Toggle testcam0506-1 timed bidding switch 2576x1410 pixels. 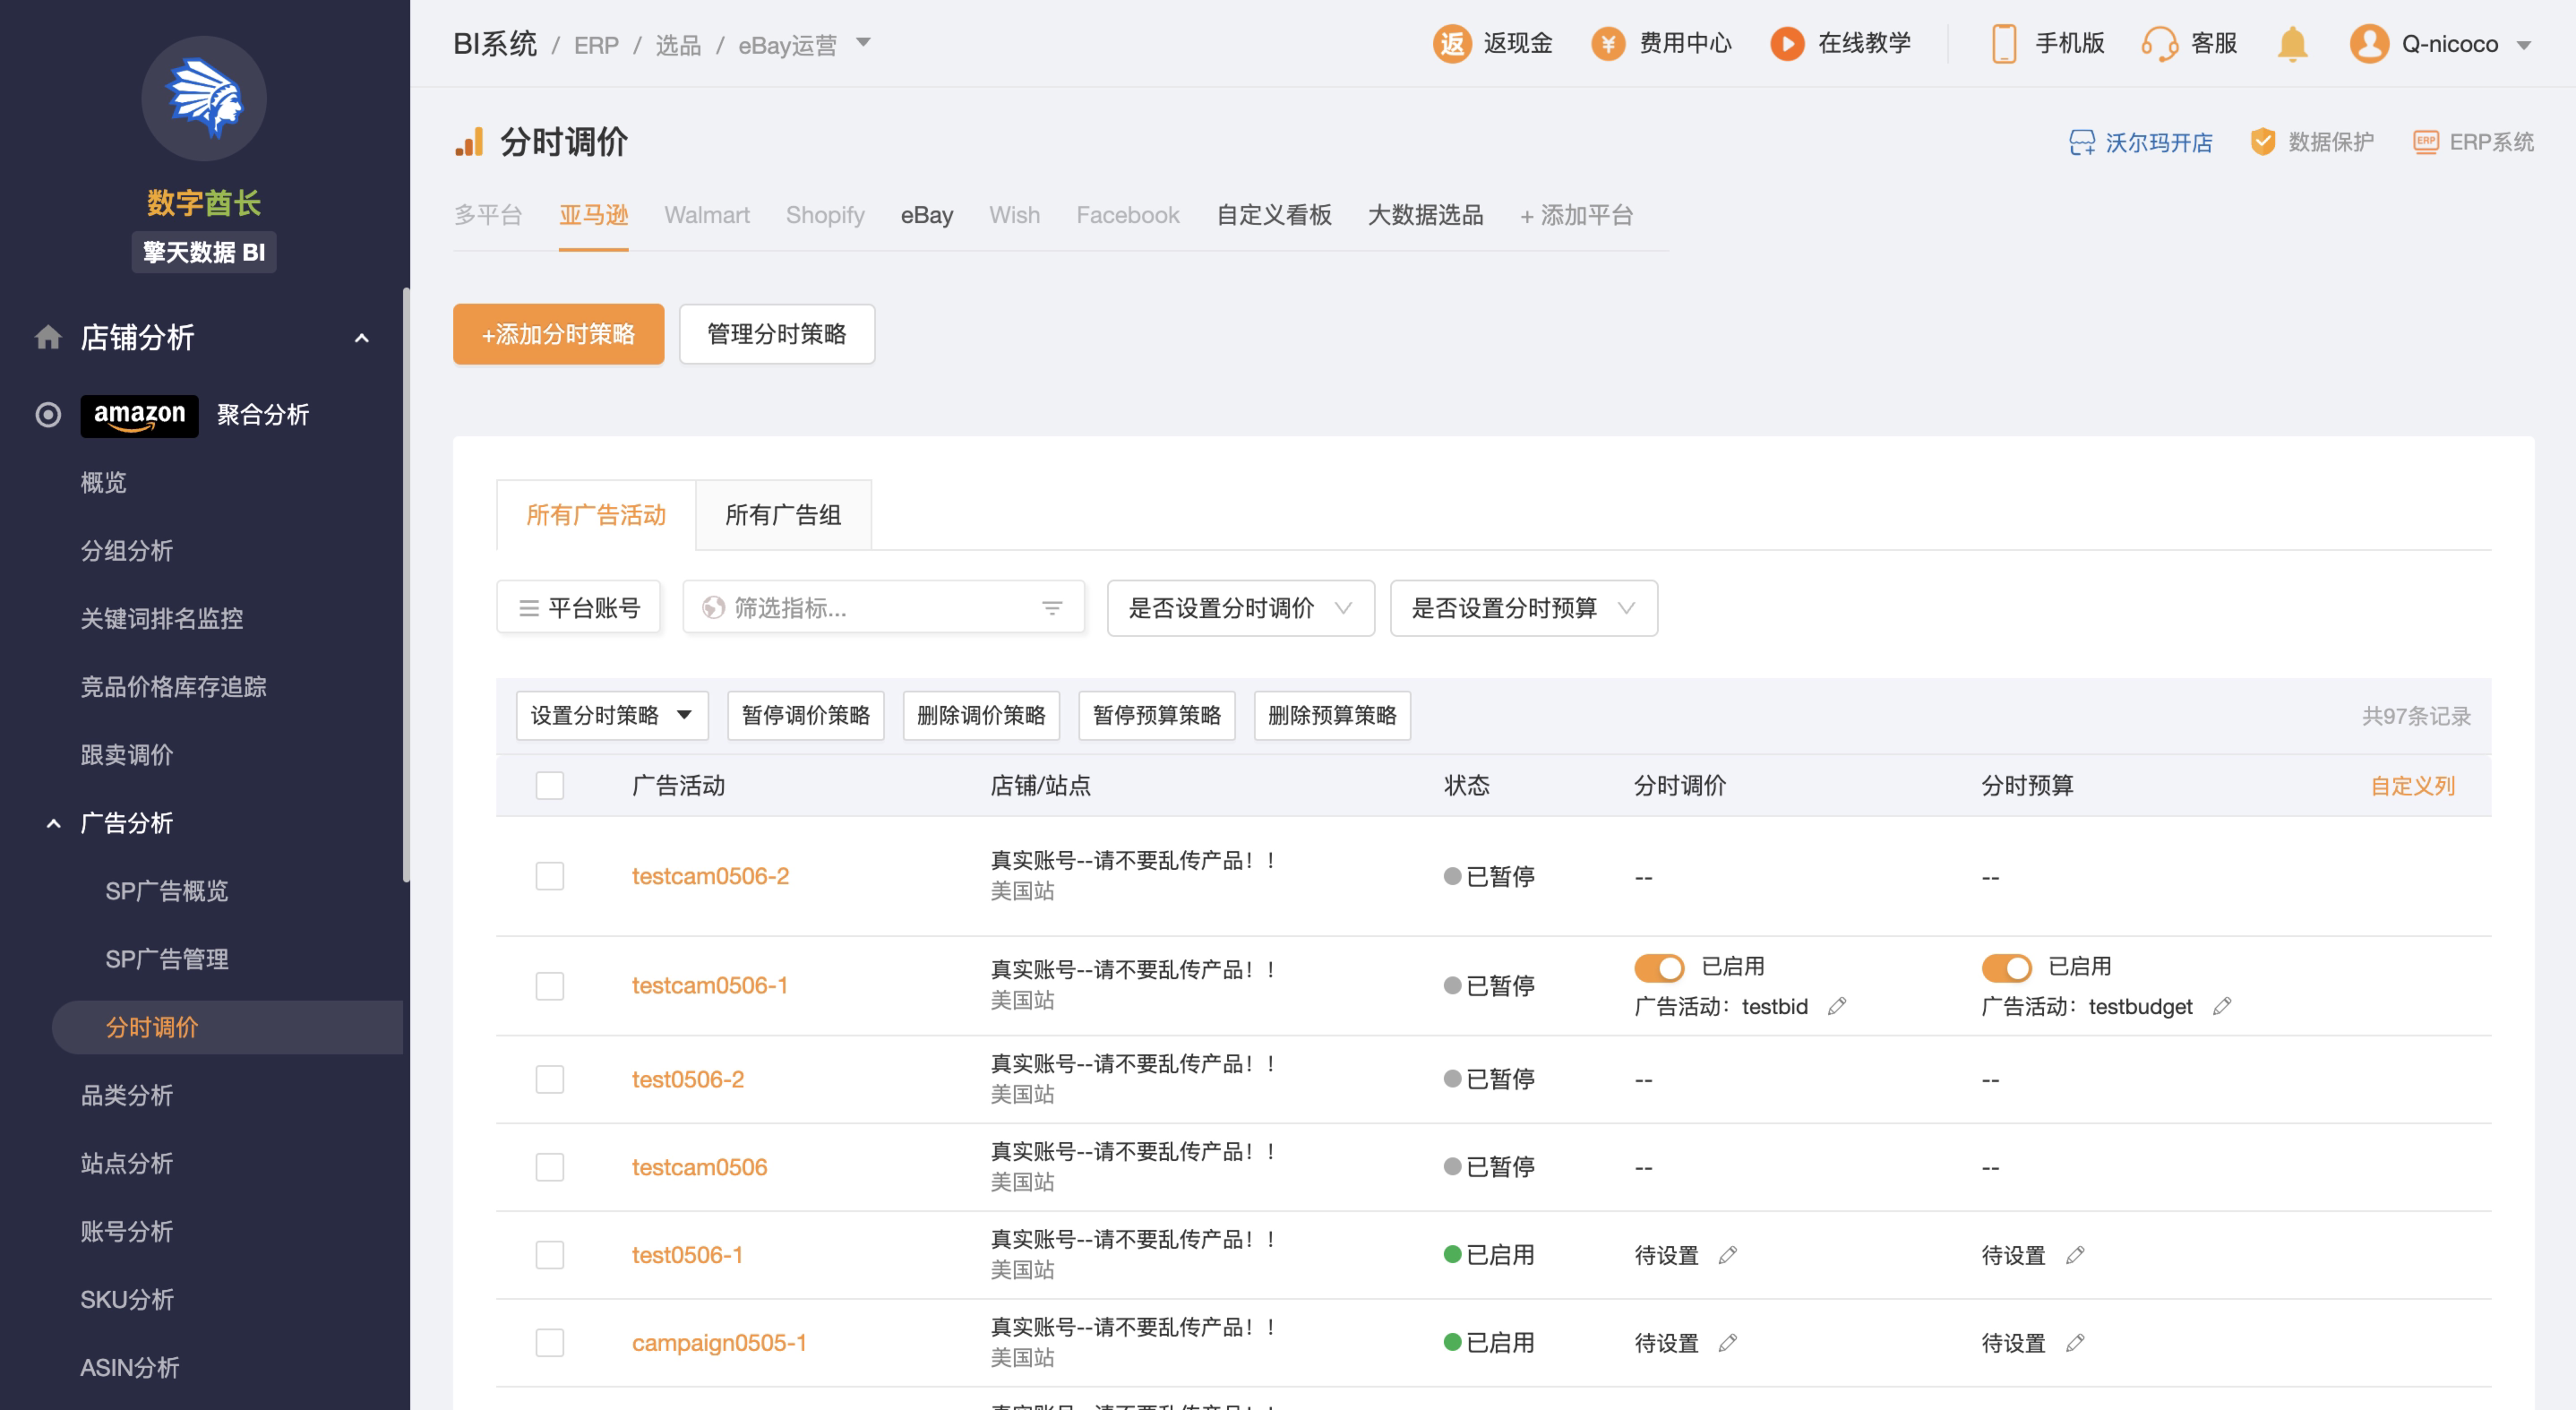[x=1658, y=967]
